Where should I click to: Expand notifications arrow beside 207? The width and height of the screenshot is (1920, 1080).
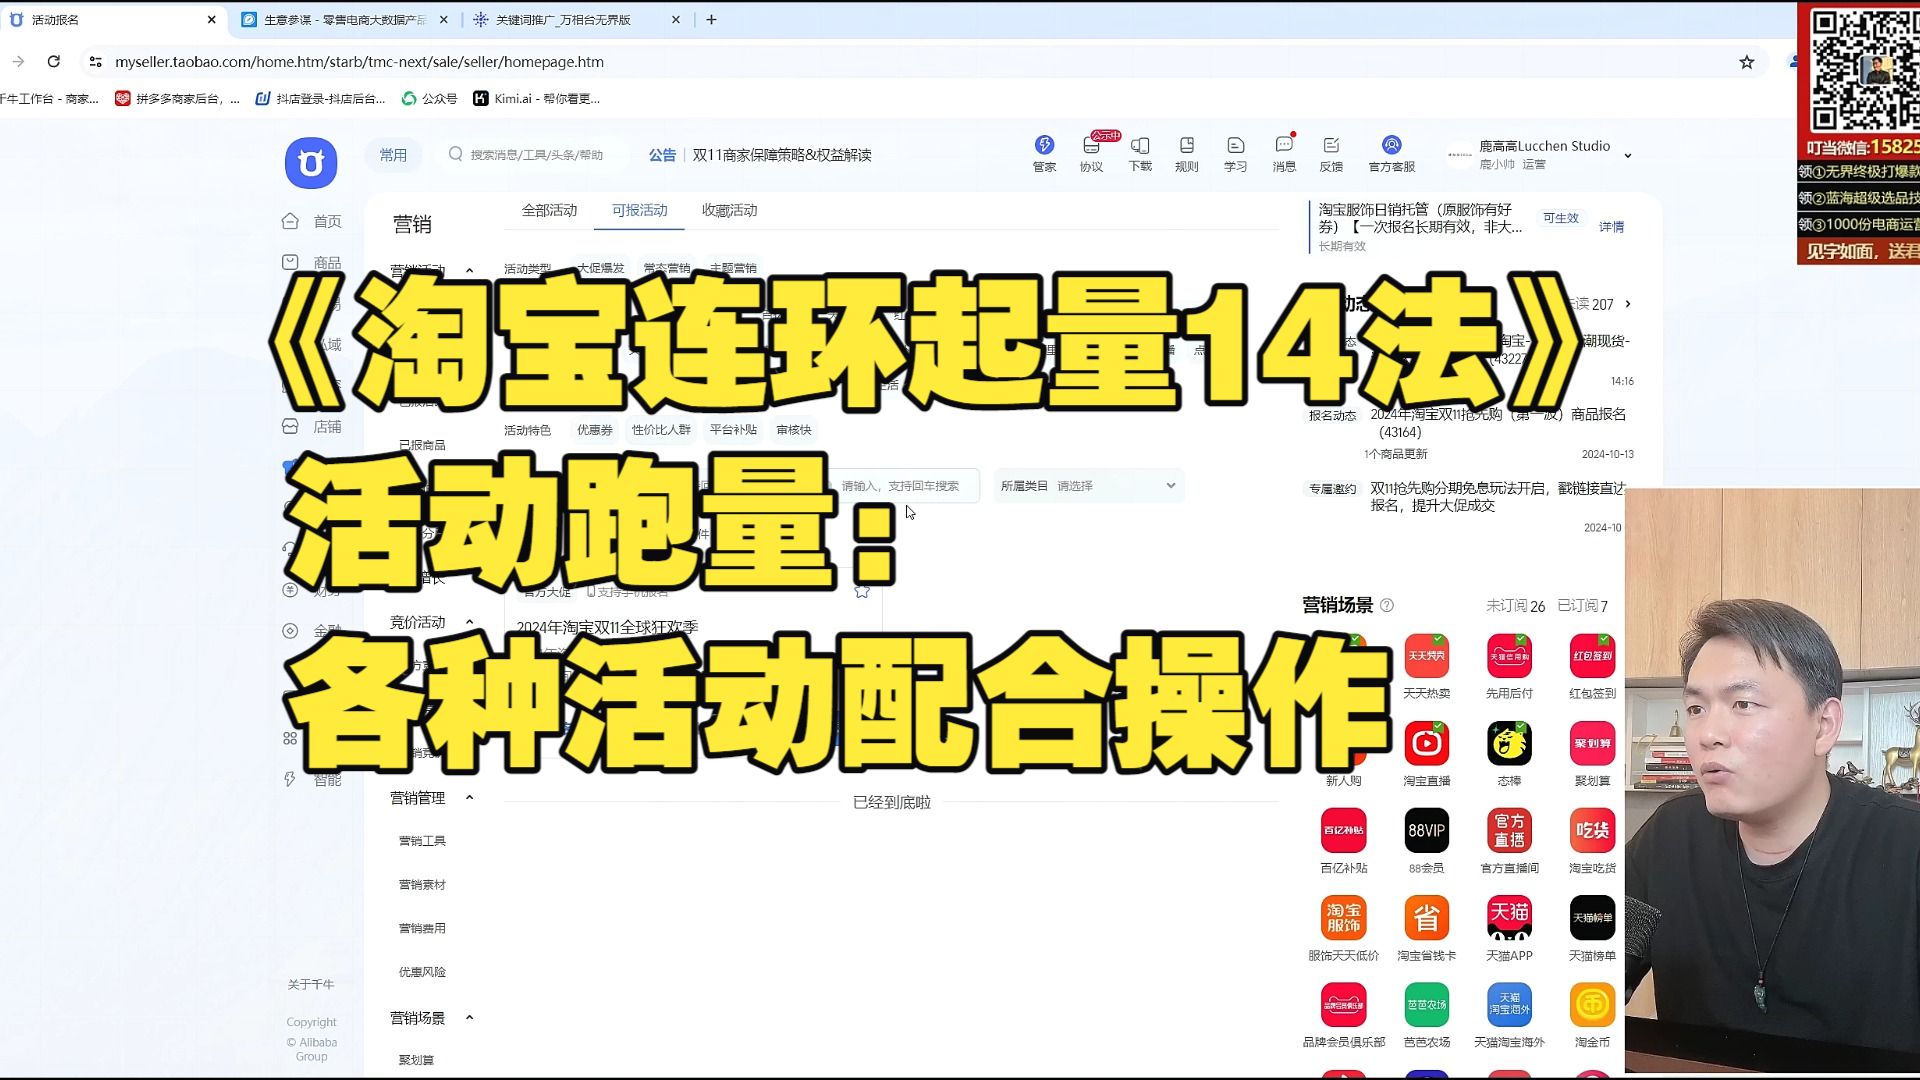coord(1628,304)
